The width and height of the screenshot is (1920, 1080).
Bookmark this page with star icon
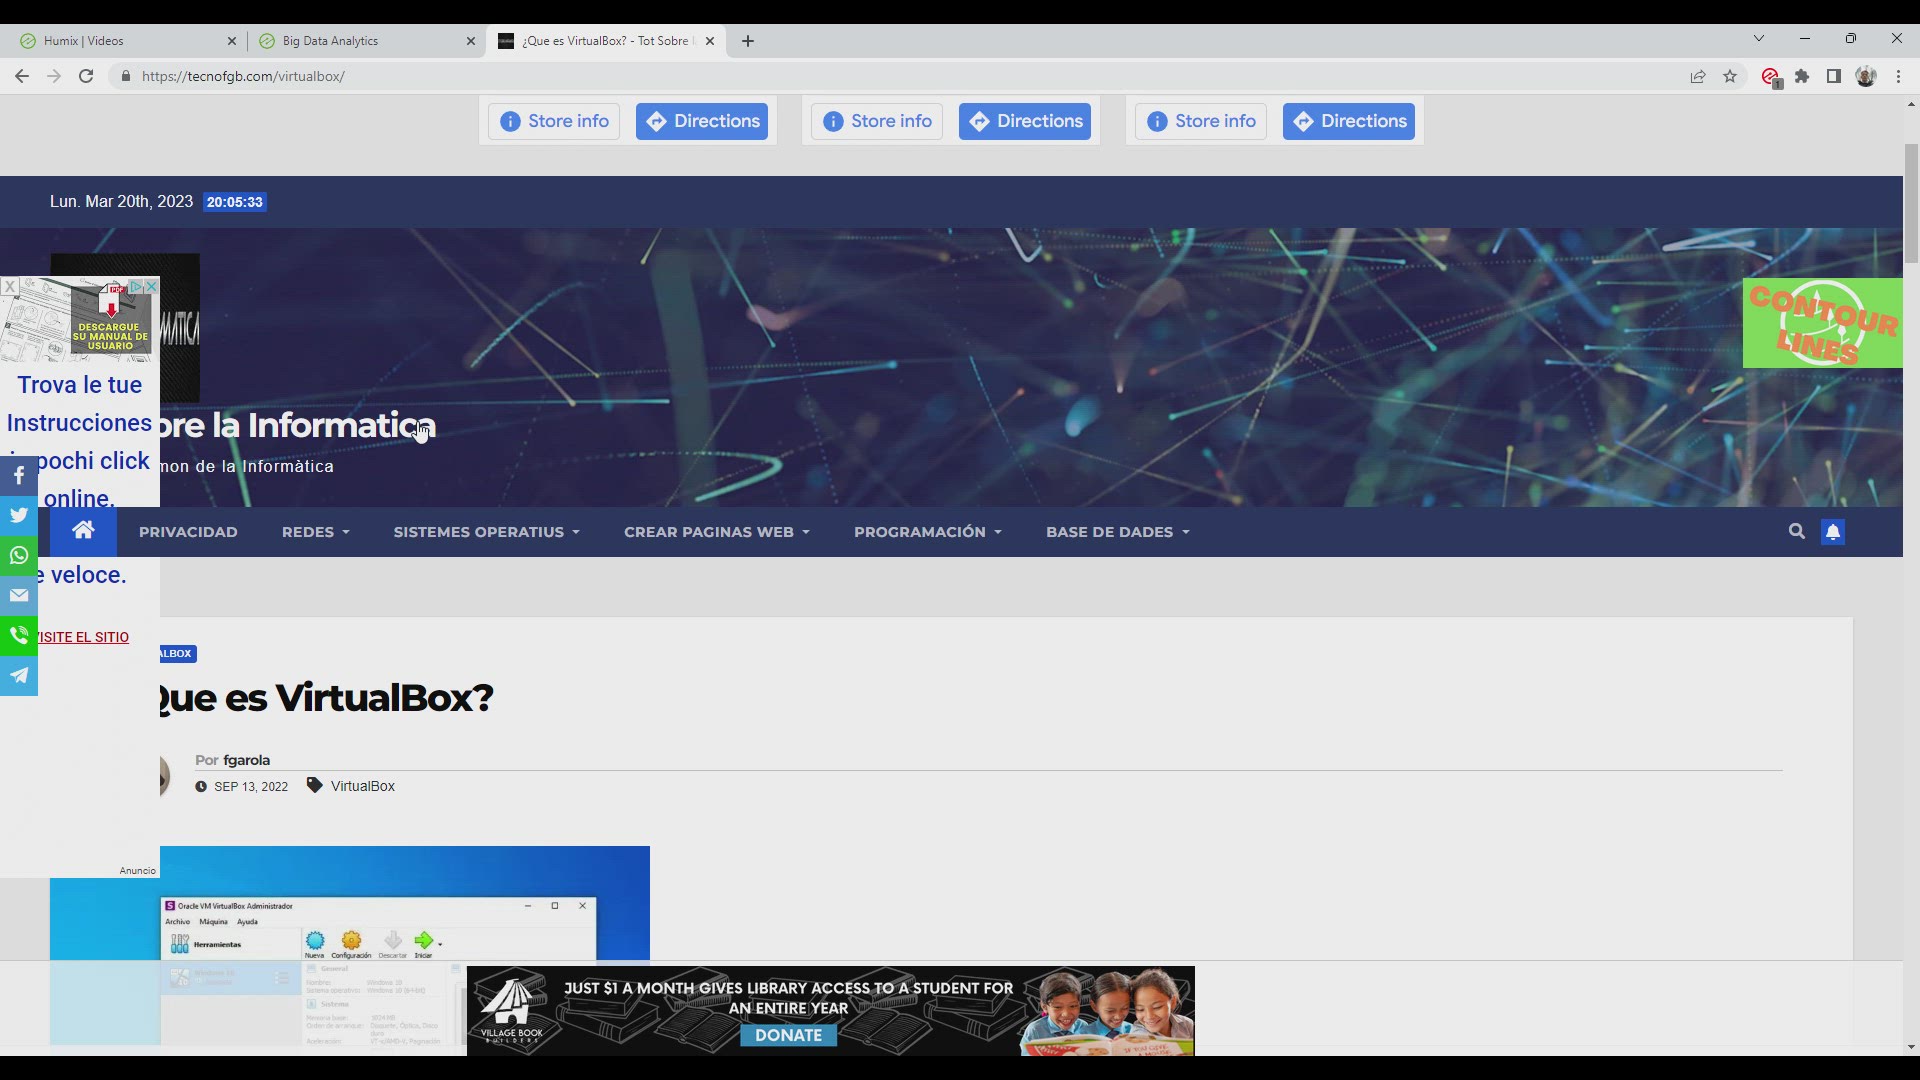[x=1730, y=76]
